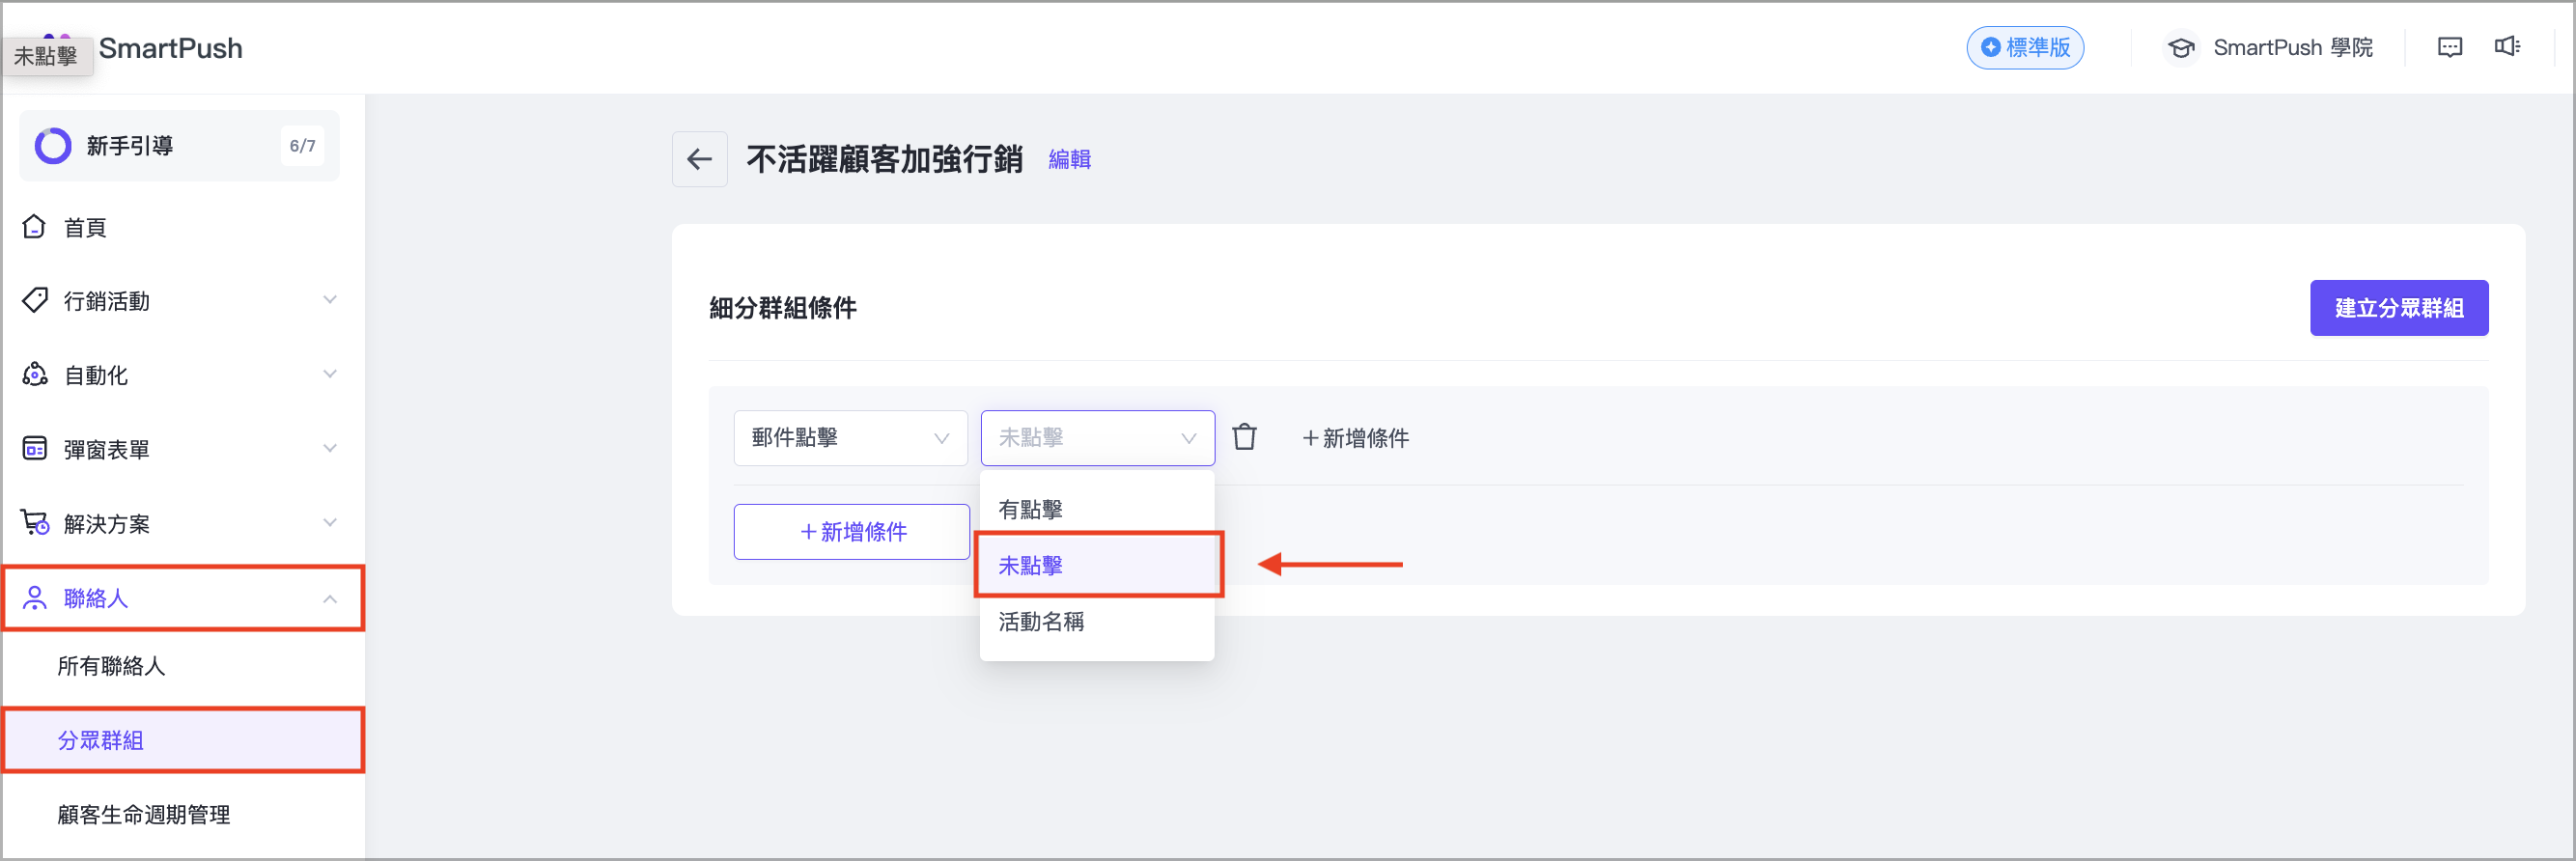The width and height of the screenshot is (2576, 861).
Task: Choose 活動名稱 option in dropdown
Action: (x=1041, y=622)
